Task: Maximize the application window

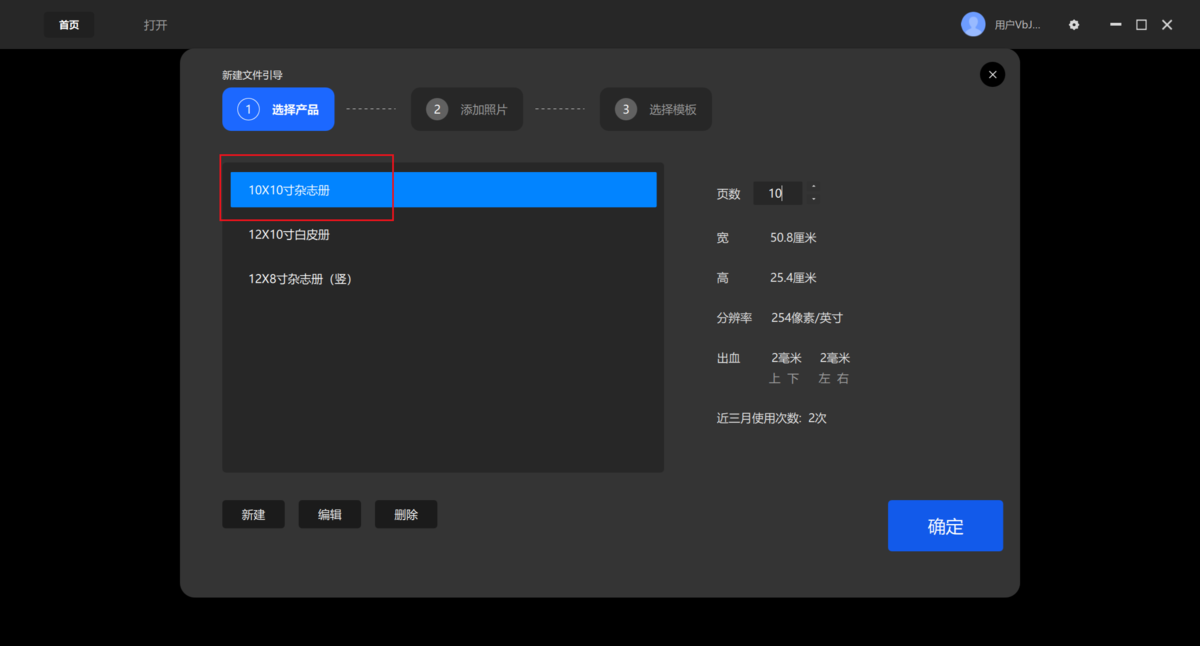Action: click(x=1141, y=25)
